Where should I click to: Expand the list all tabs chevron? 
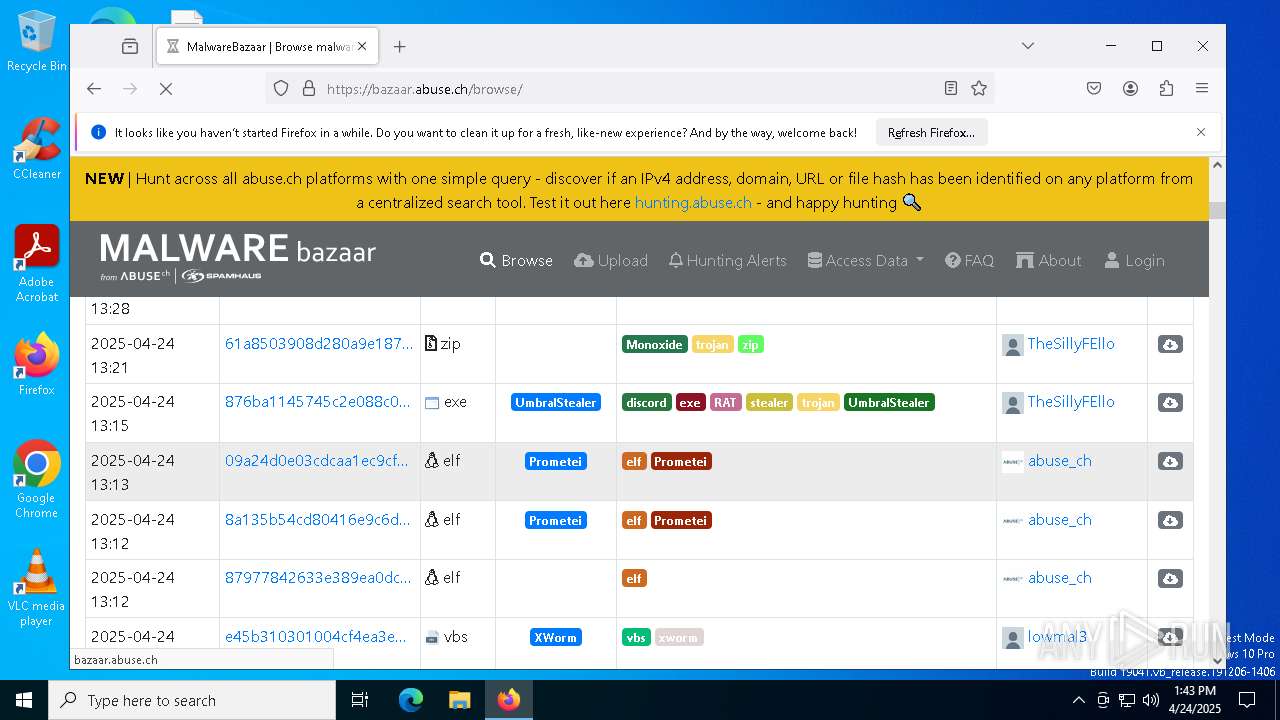[x=1027, y=46]
